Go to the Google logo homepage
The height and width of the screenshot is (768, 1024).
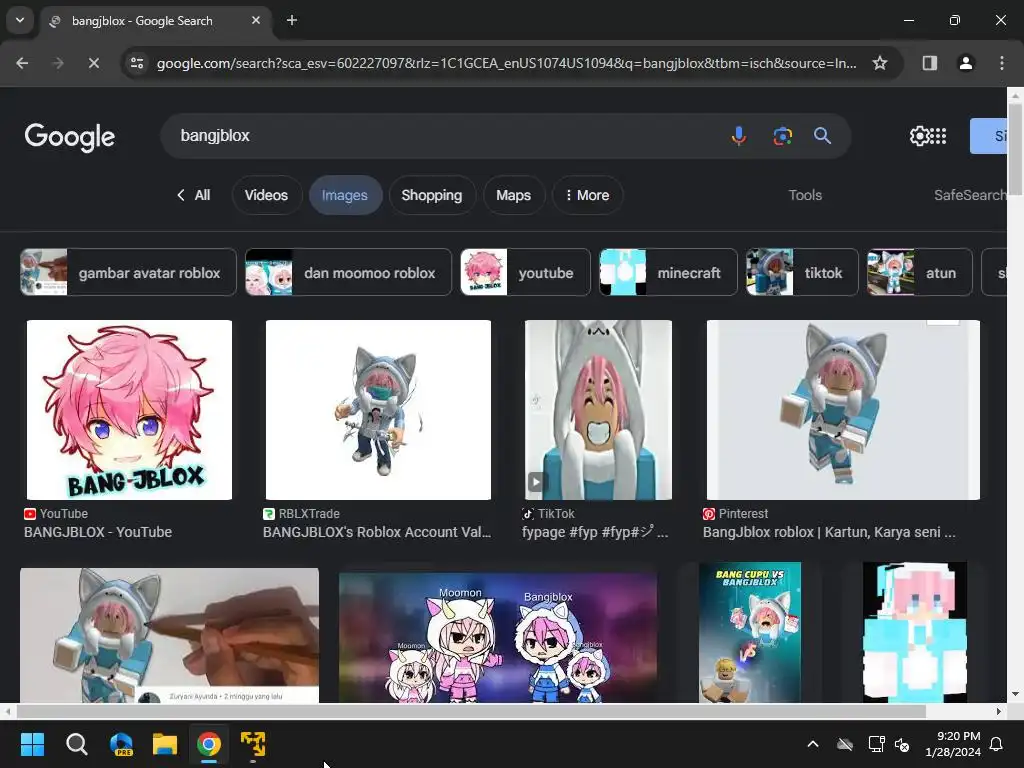point(70,136)
